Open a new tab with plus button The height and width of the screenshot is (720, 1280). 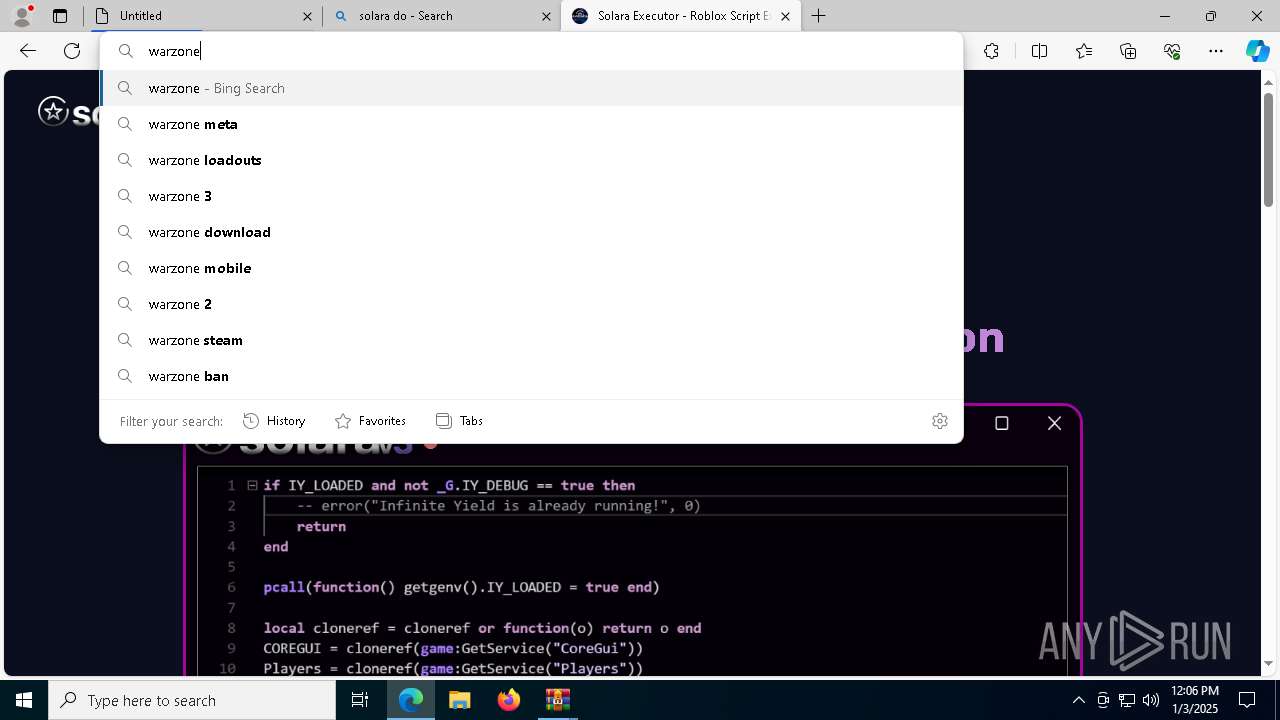[x=818, y=16]
